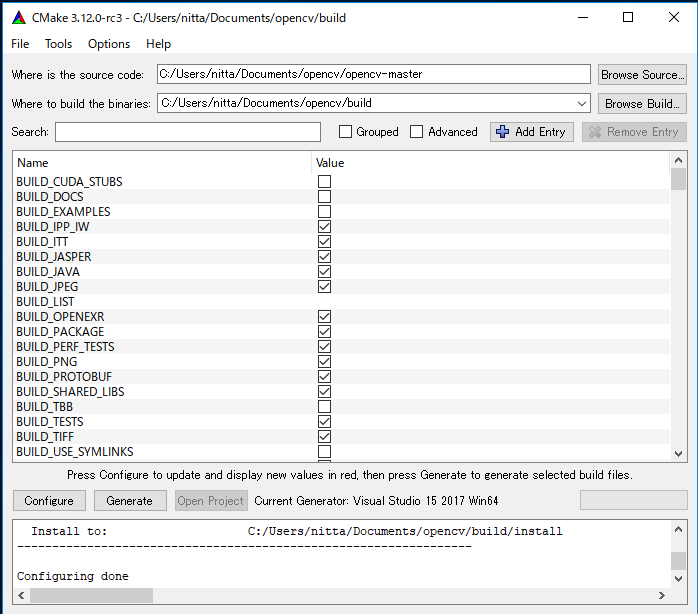Open the Tools menu
This screenshot has height=614, width=698.
point(59,44)
